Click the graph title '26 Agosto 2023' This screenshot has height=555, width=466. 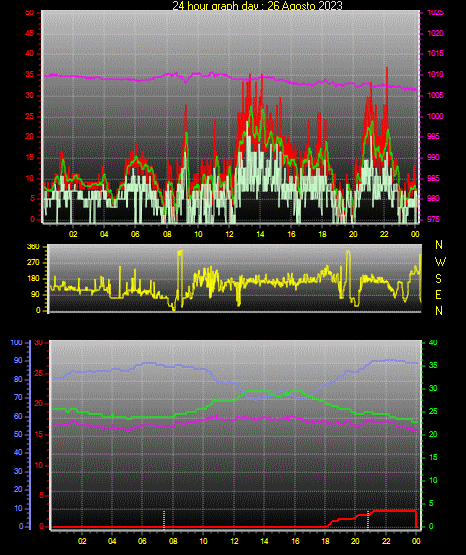tap(305, 6)
